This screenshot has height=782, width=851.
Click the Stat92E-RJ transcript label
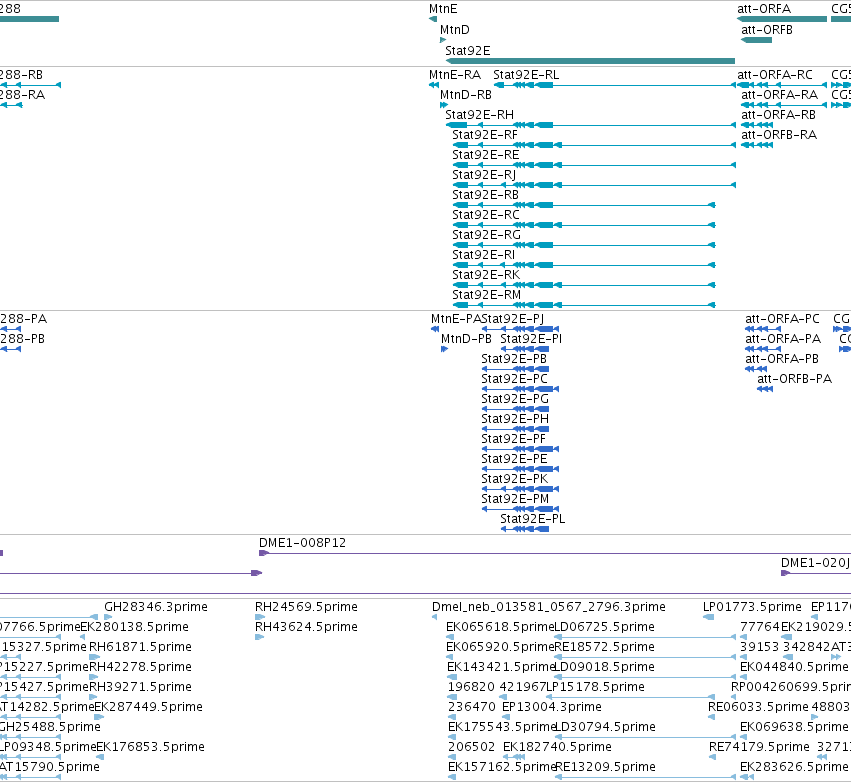tap(484, 175)
